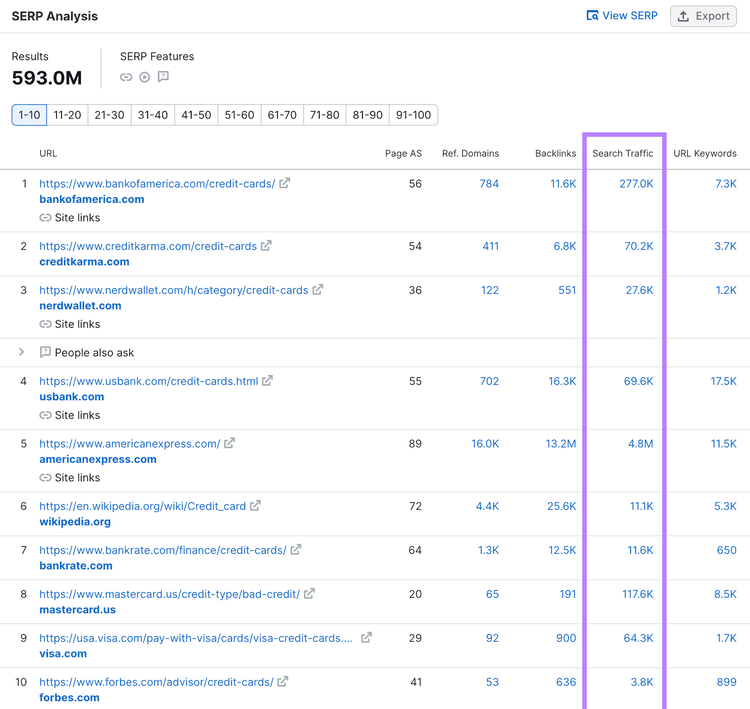Screen dimensions: 750x709
Task: Open the mastercard.us bad-credit URL
Action: (x=169, y=594)
